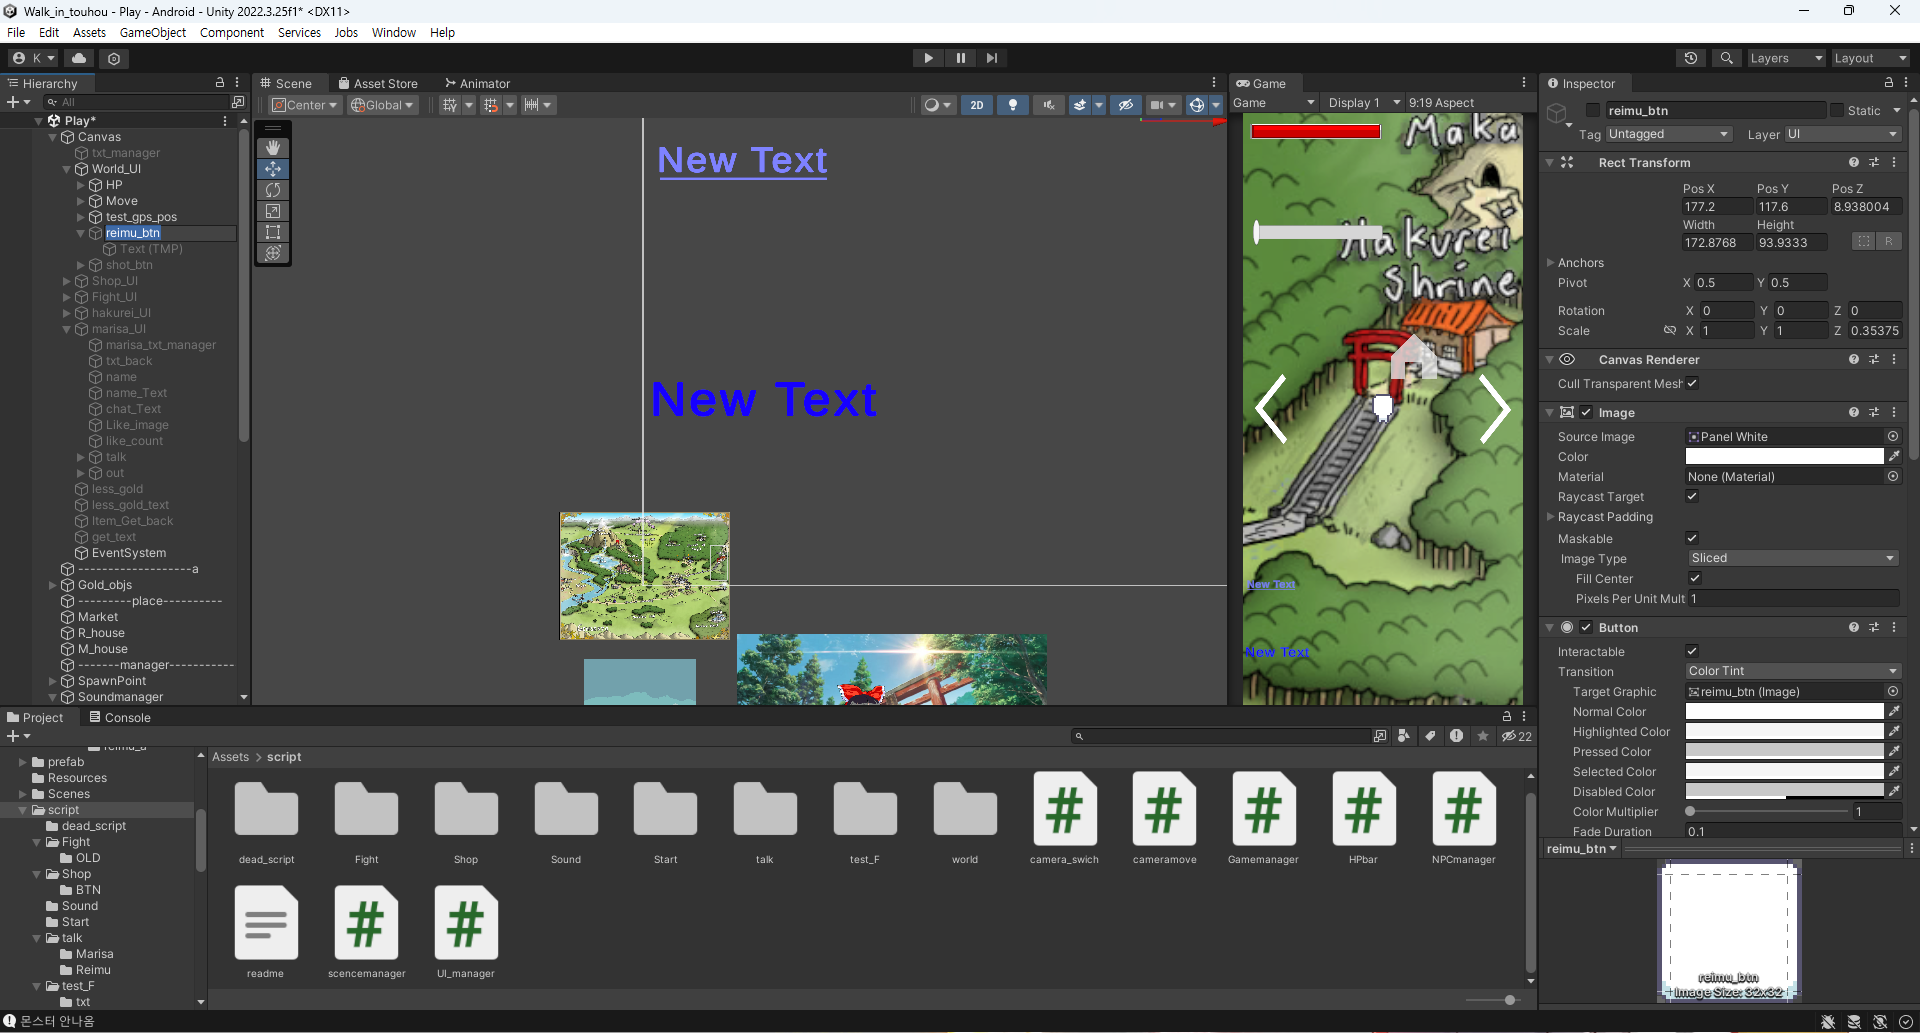Click the Pressed Color swatch
This screenshot has width=1920, height=1033.
1784,751
